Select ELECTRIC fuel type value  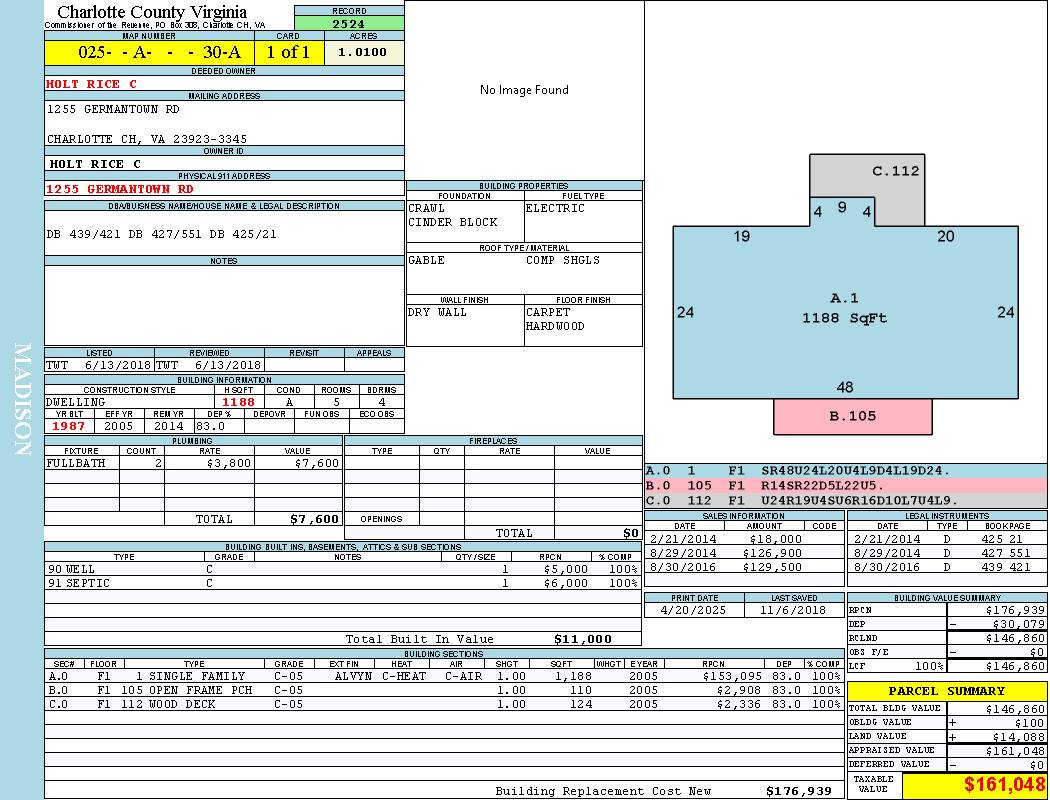coord(555,208)
